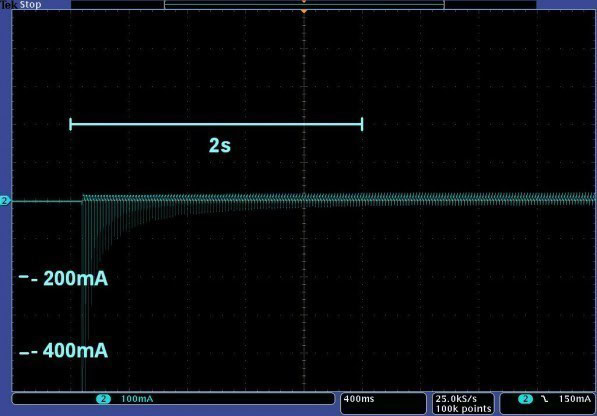Click the 100k points record length readout

click(x=463, y=409)
